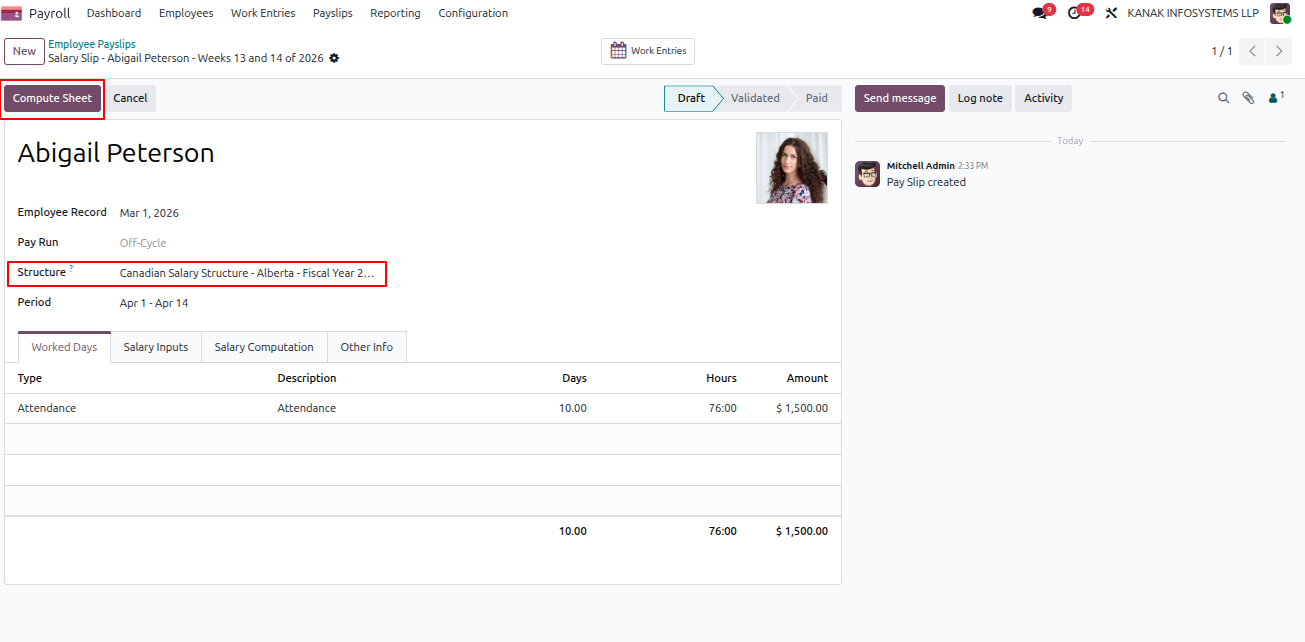
Task: Switch to the Salary Computation tab
Action: [264, 347]
